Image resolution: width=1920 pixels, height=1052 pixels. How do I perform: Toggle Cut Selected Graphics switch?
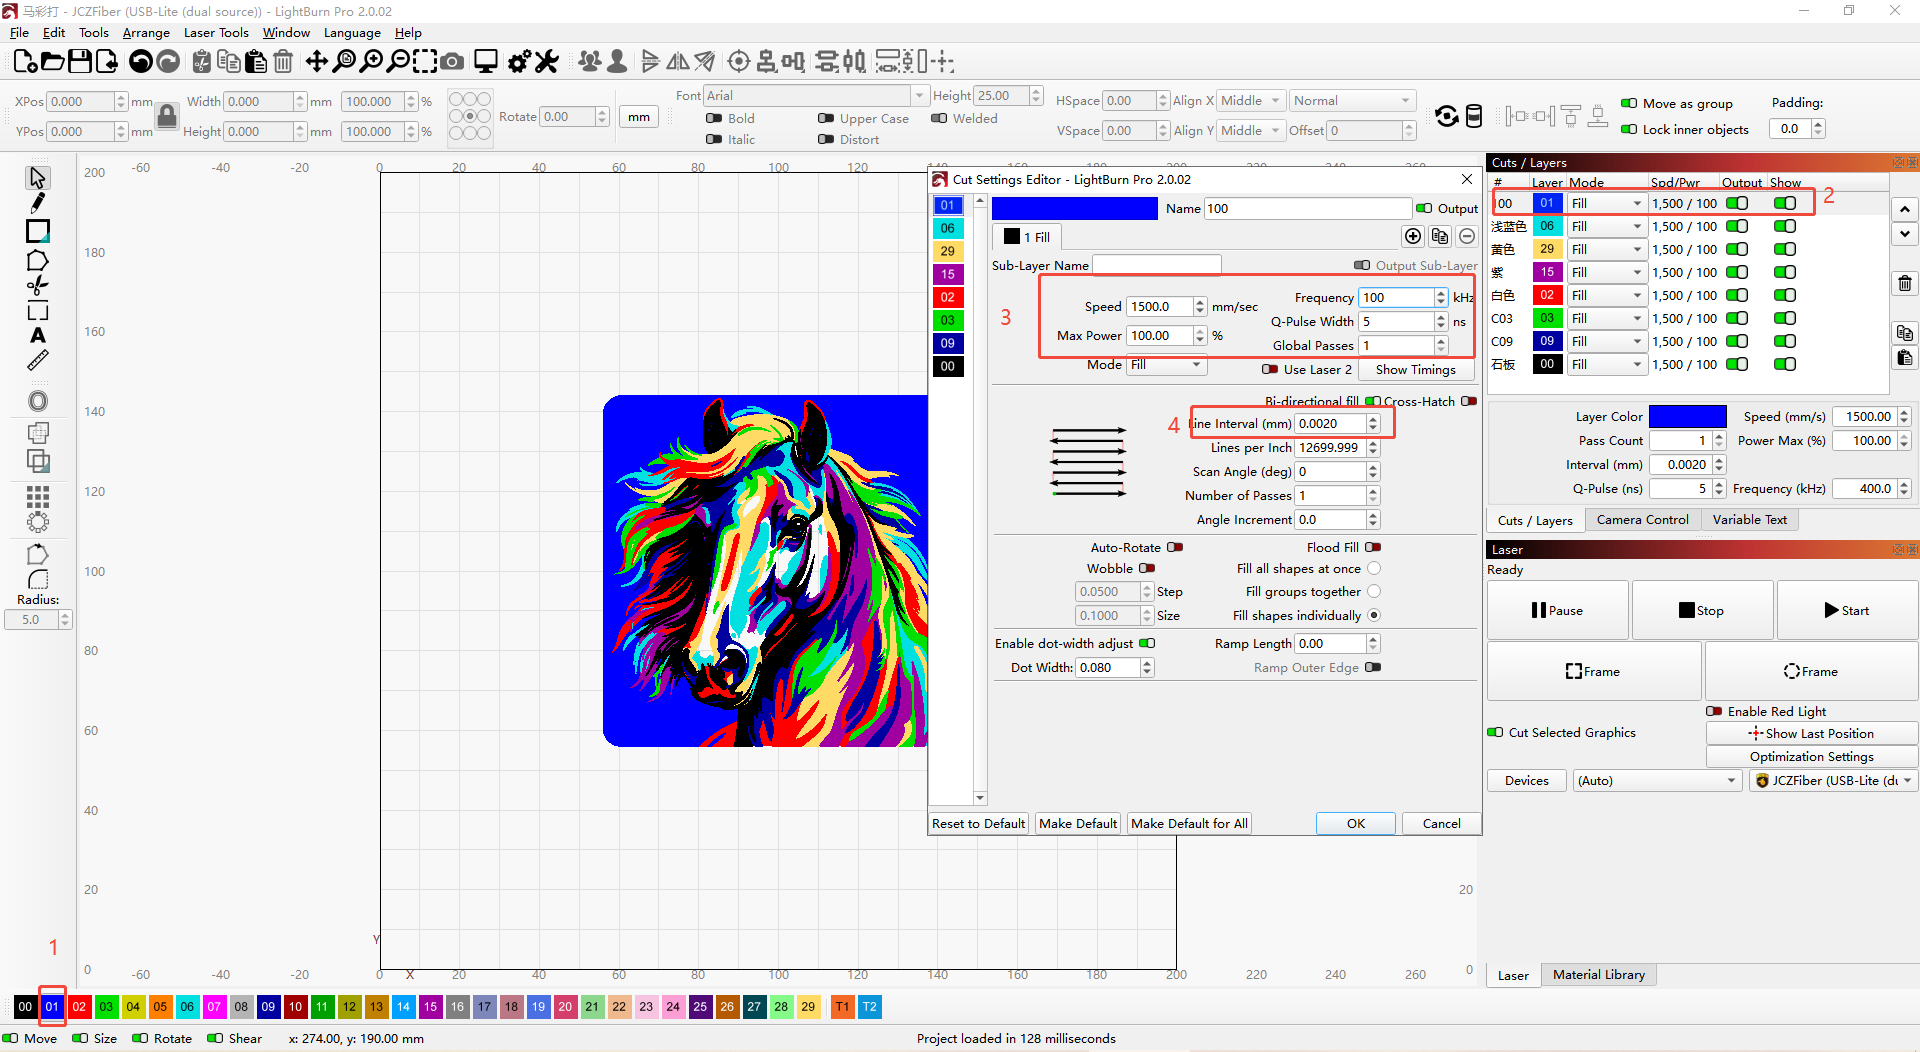pyautogui.click(x=1496, y=732)
